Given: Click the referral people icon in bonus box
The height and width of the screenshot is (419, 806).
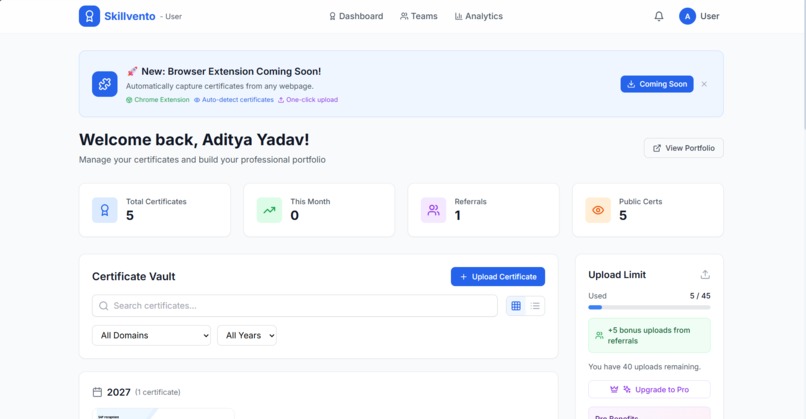Looking at the screenshot, I should 599,335.
